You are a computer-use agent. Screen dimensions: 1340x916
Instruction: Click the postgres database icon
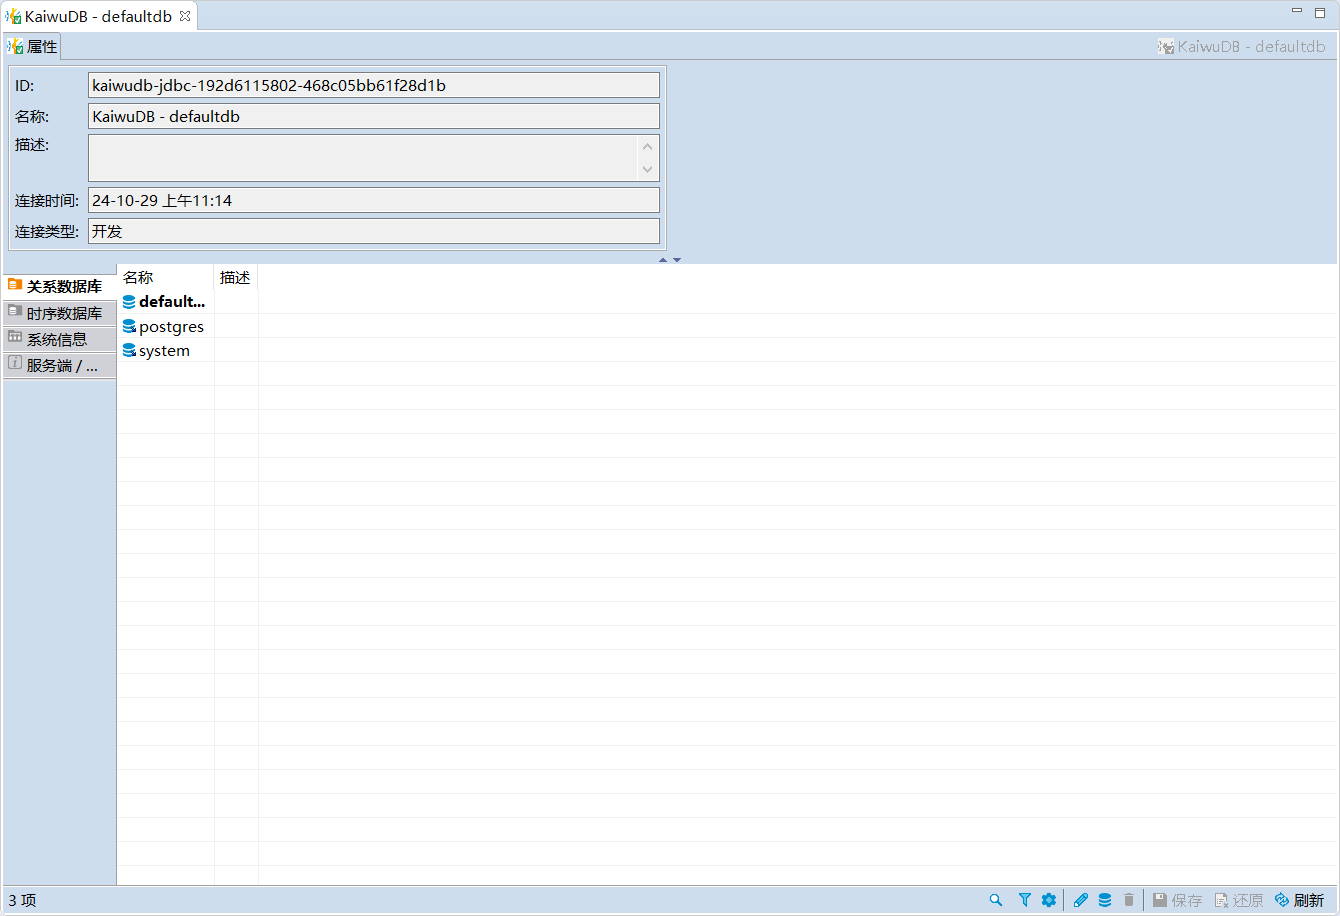tap(129, 327)
